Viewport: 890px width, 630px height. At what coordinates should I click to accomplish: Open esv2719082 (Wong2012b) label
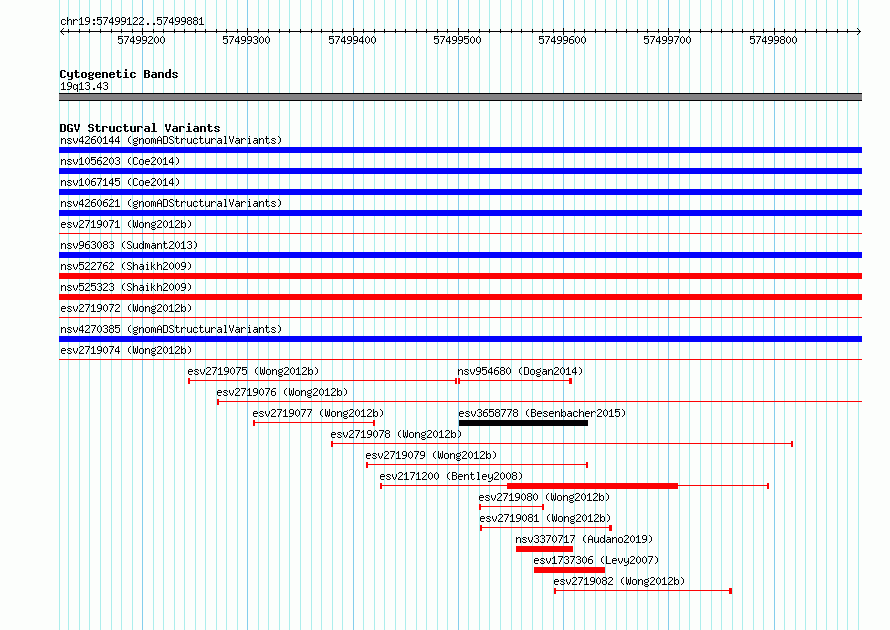pos(619,581)
